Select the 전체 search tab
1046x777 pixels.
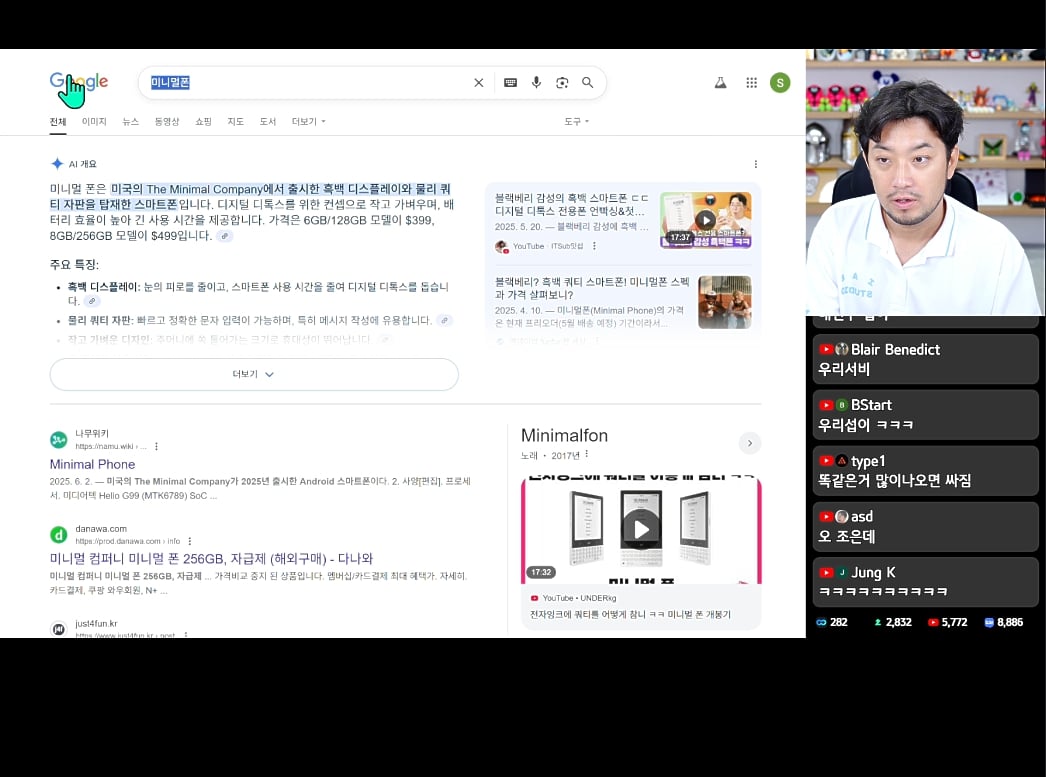pyautogui.click(x=58, y=121)
